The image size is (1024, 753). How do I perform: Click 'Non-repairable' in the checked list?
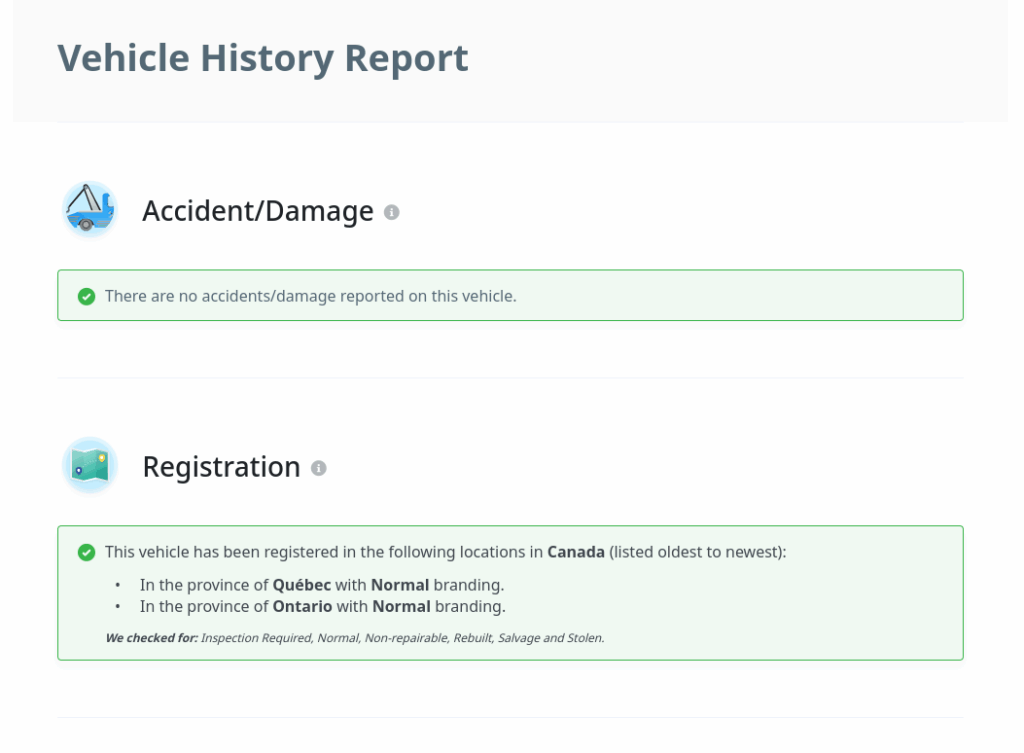(406, 638)
